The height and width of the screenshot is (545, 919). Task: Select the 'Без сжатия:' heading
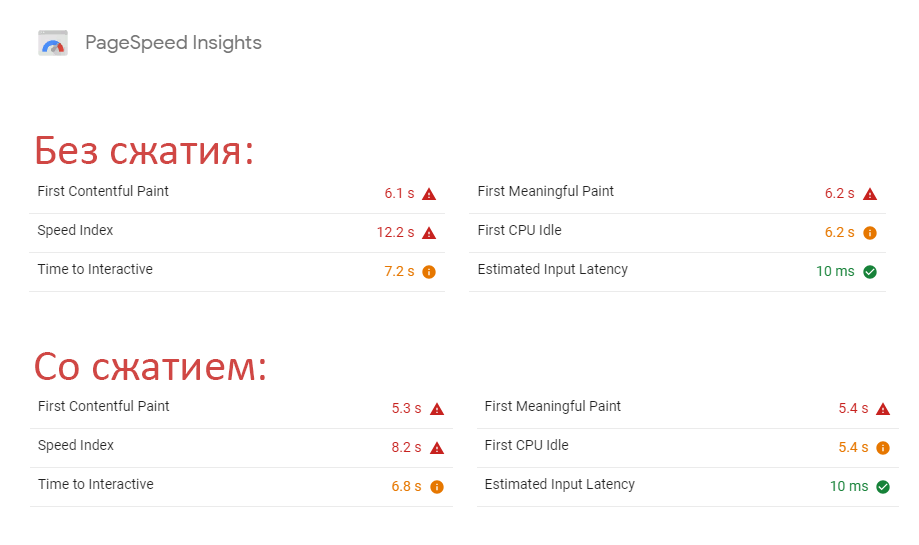[144, 151]
